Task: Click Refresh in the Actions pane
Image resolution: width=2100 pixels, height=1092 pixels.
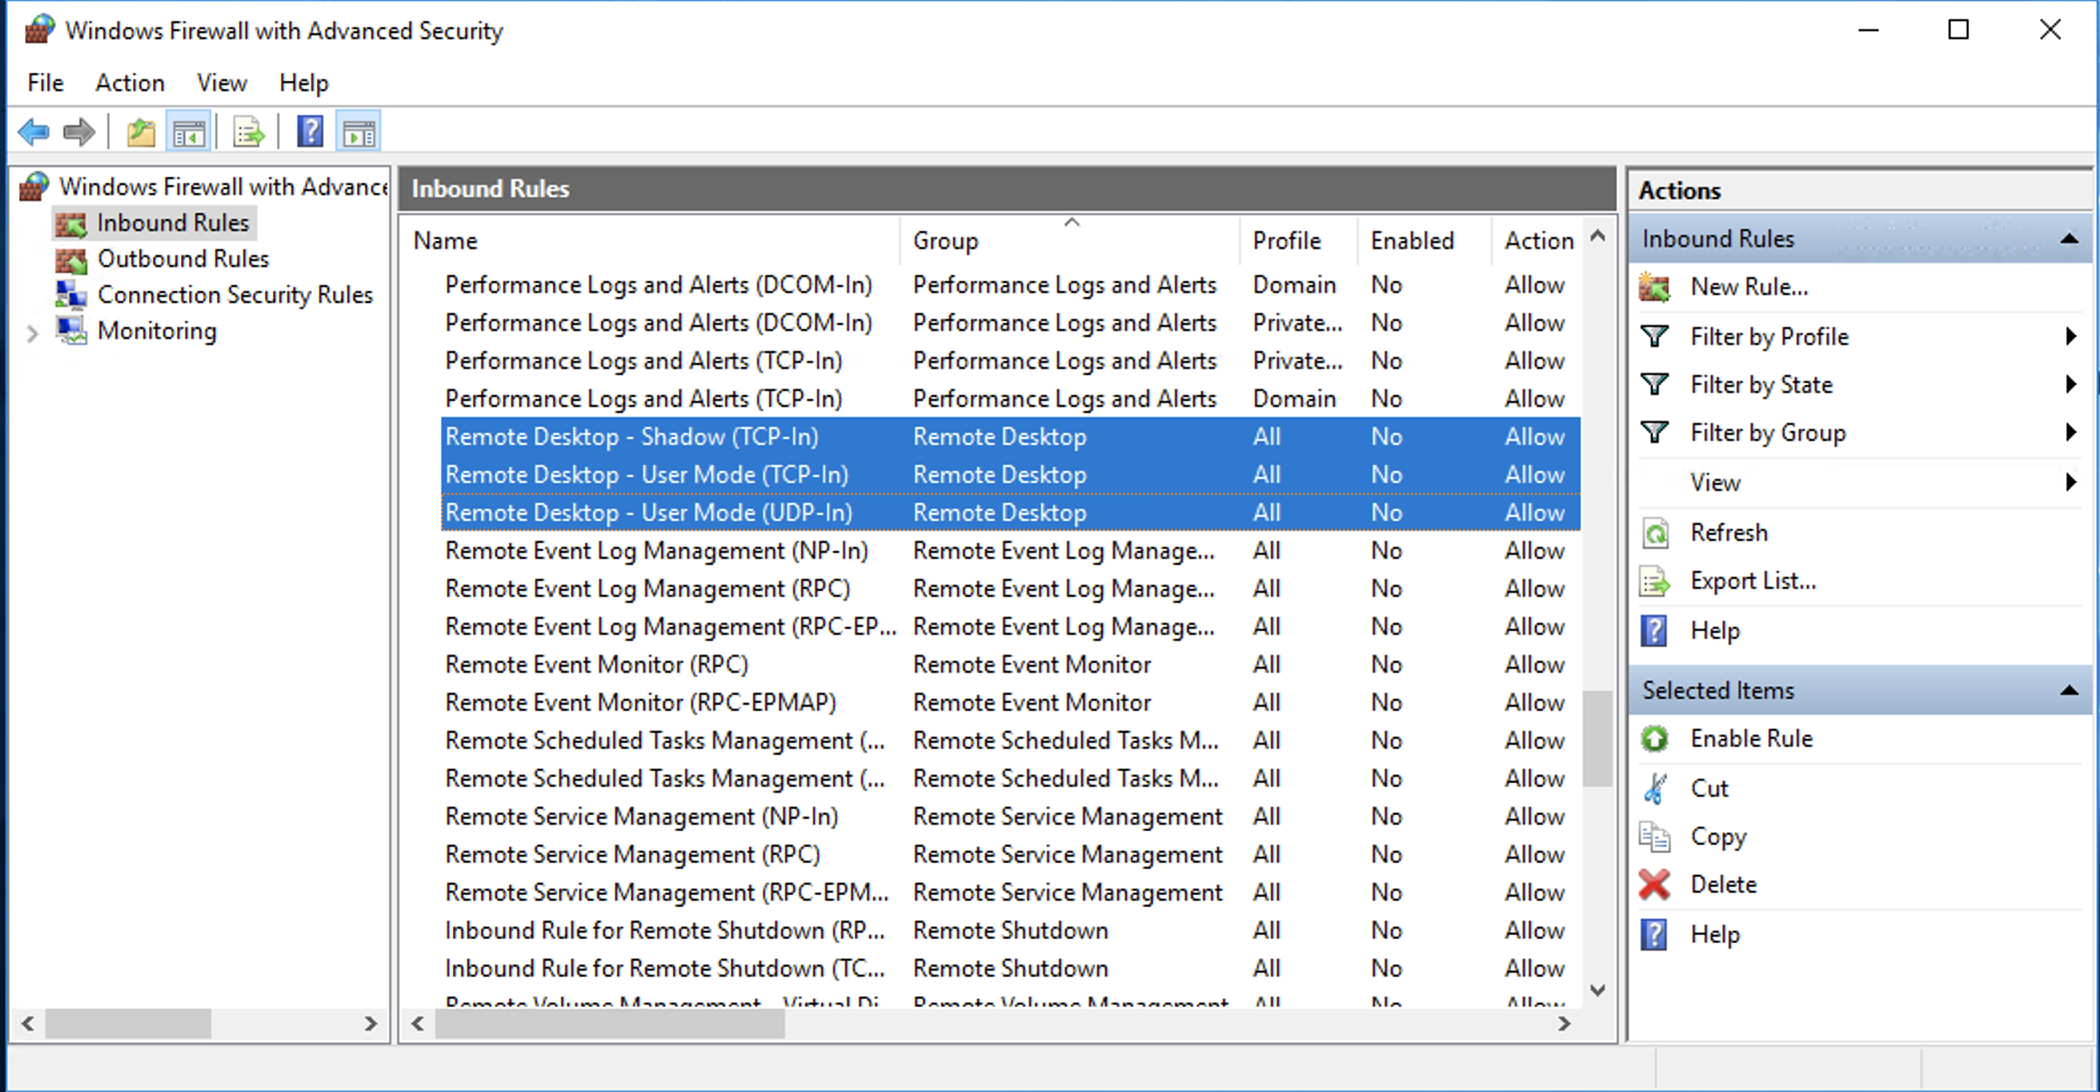Action: [x=1728, y=533]
